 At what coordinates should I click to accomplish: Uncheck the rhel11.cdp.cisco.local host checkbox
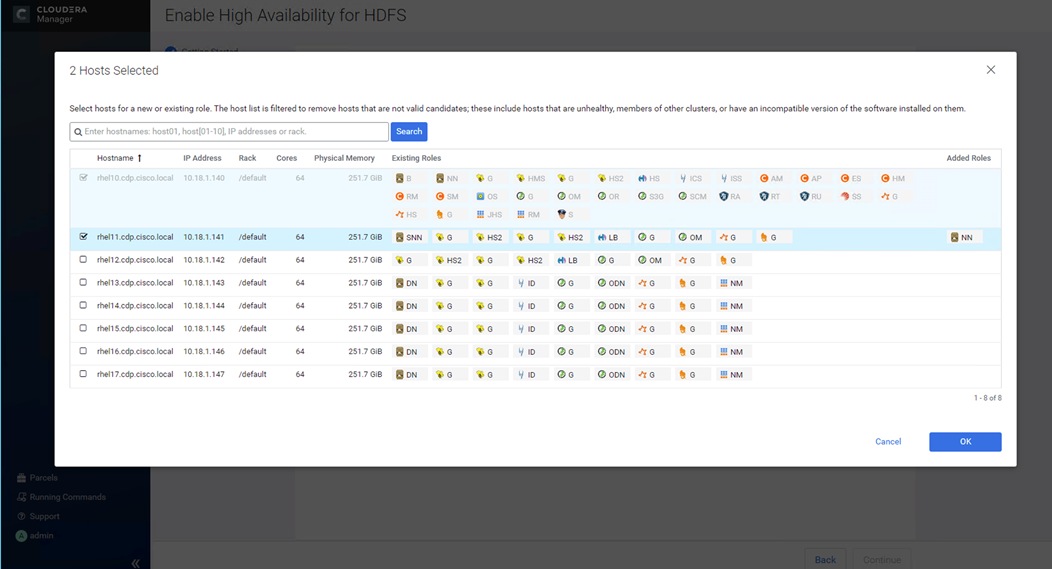83,237
